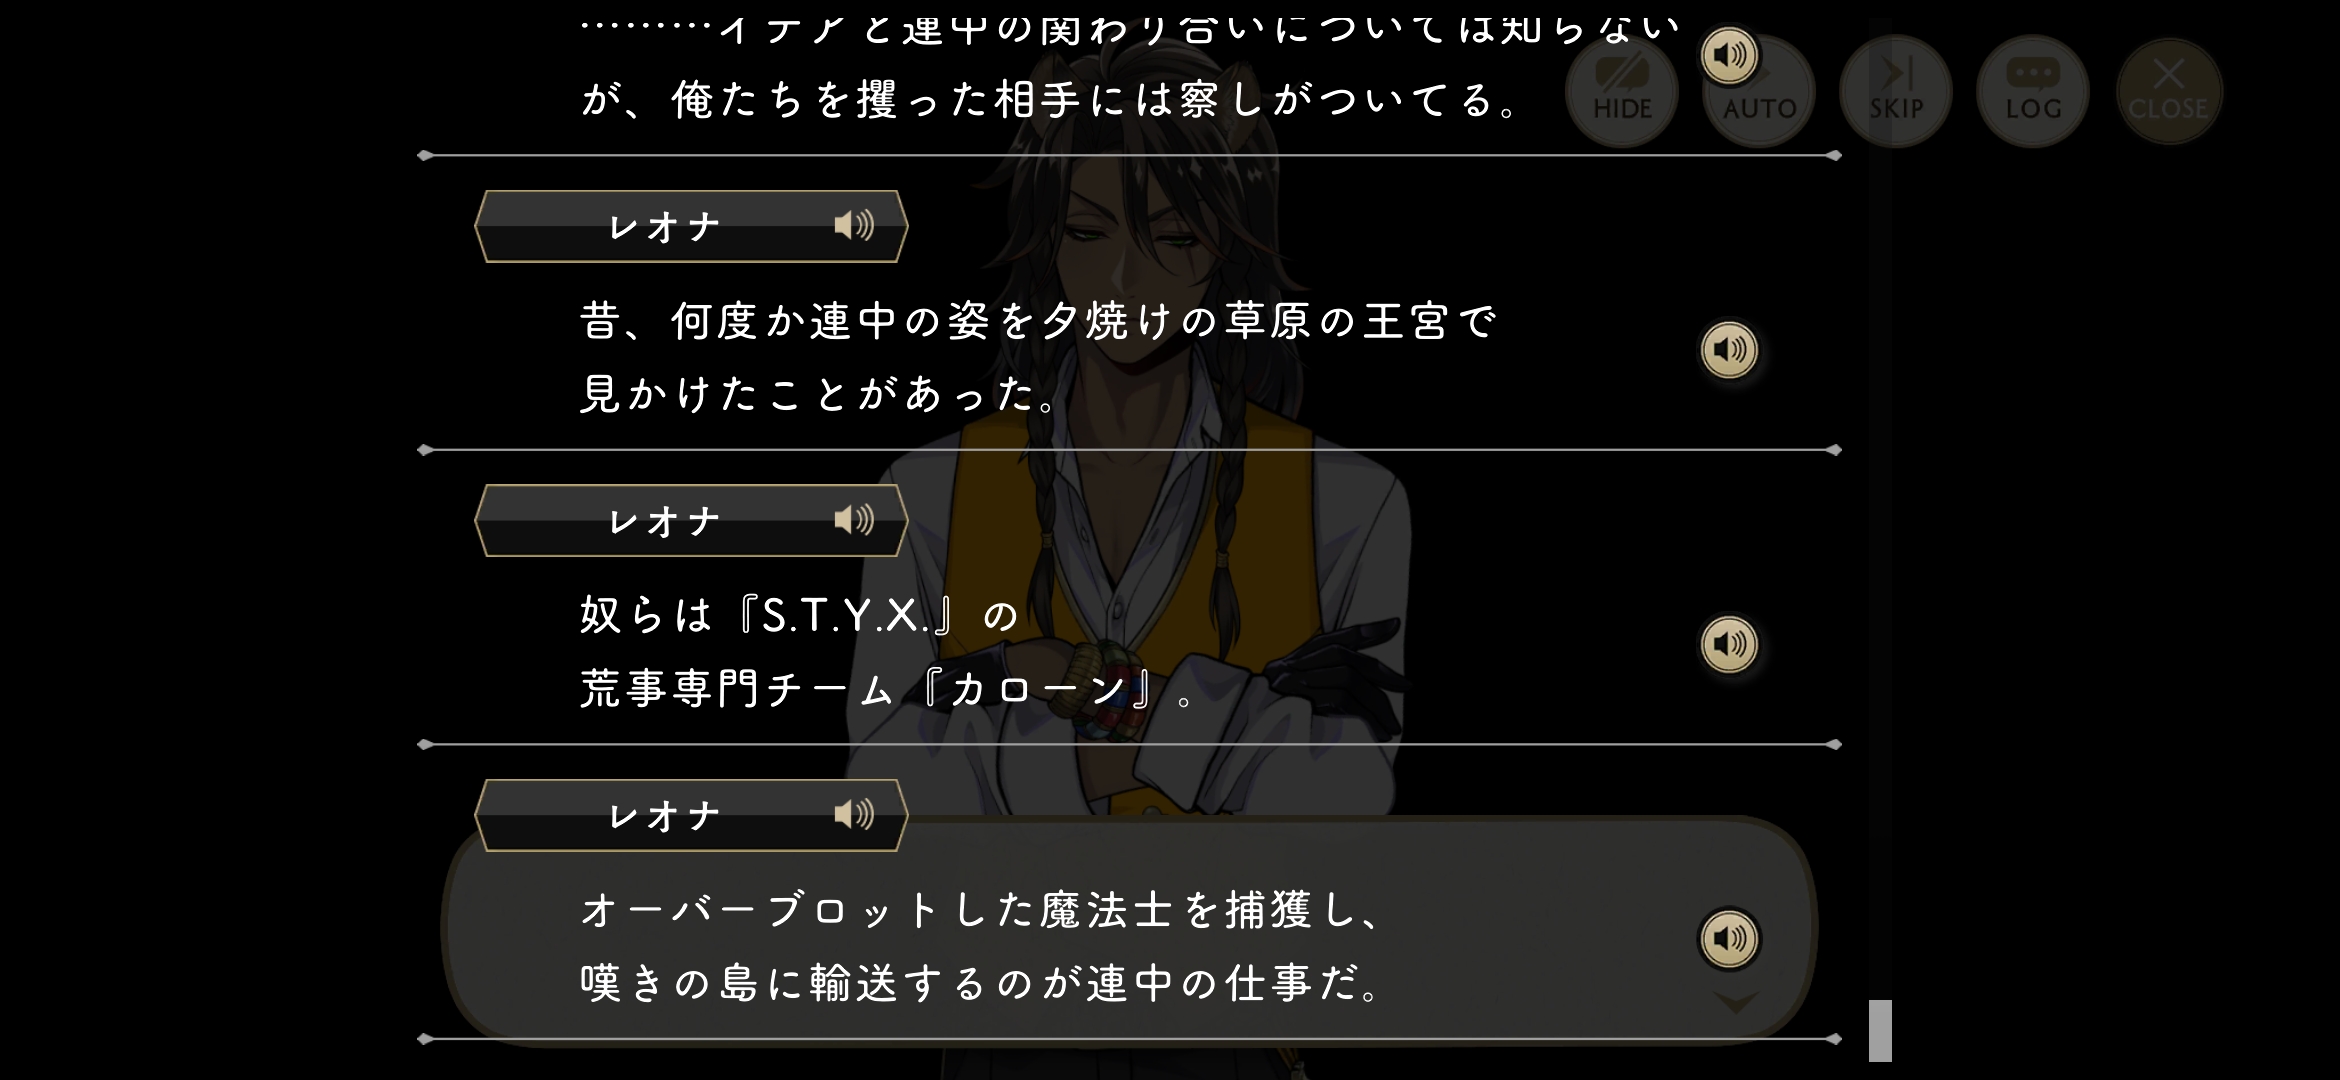Play voice for the partially hidden top line
Image resolution: width=2340 pixels, height=1080 pixels.
[1729, 55]
